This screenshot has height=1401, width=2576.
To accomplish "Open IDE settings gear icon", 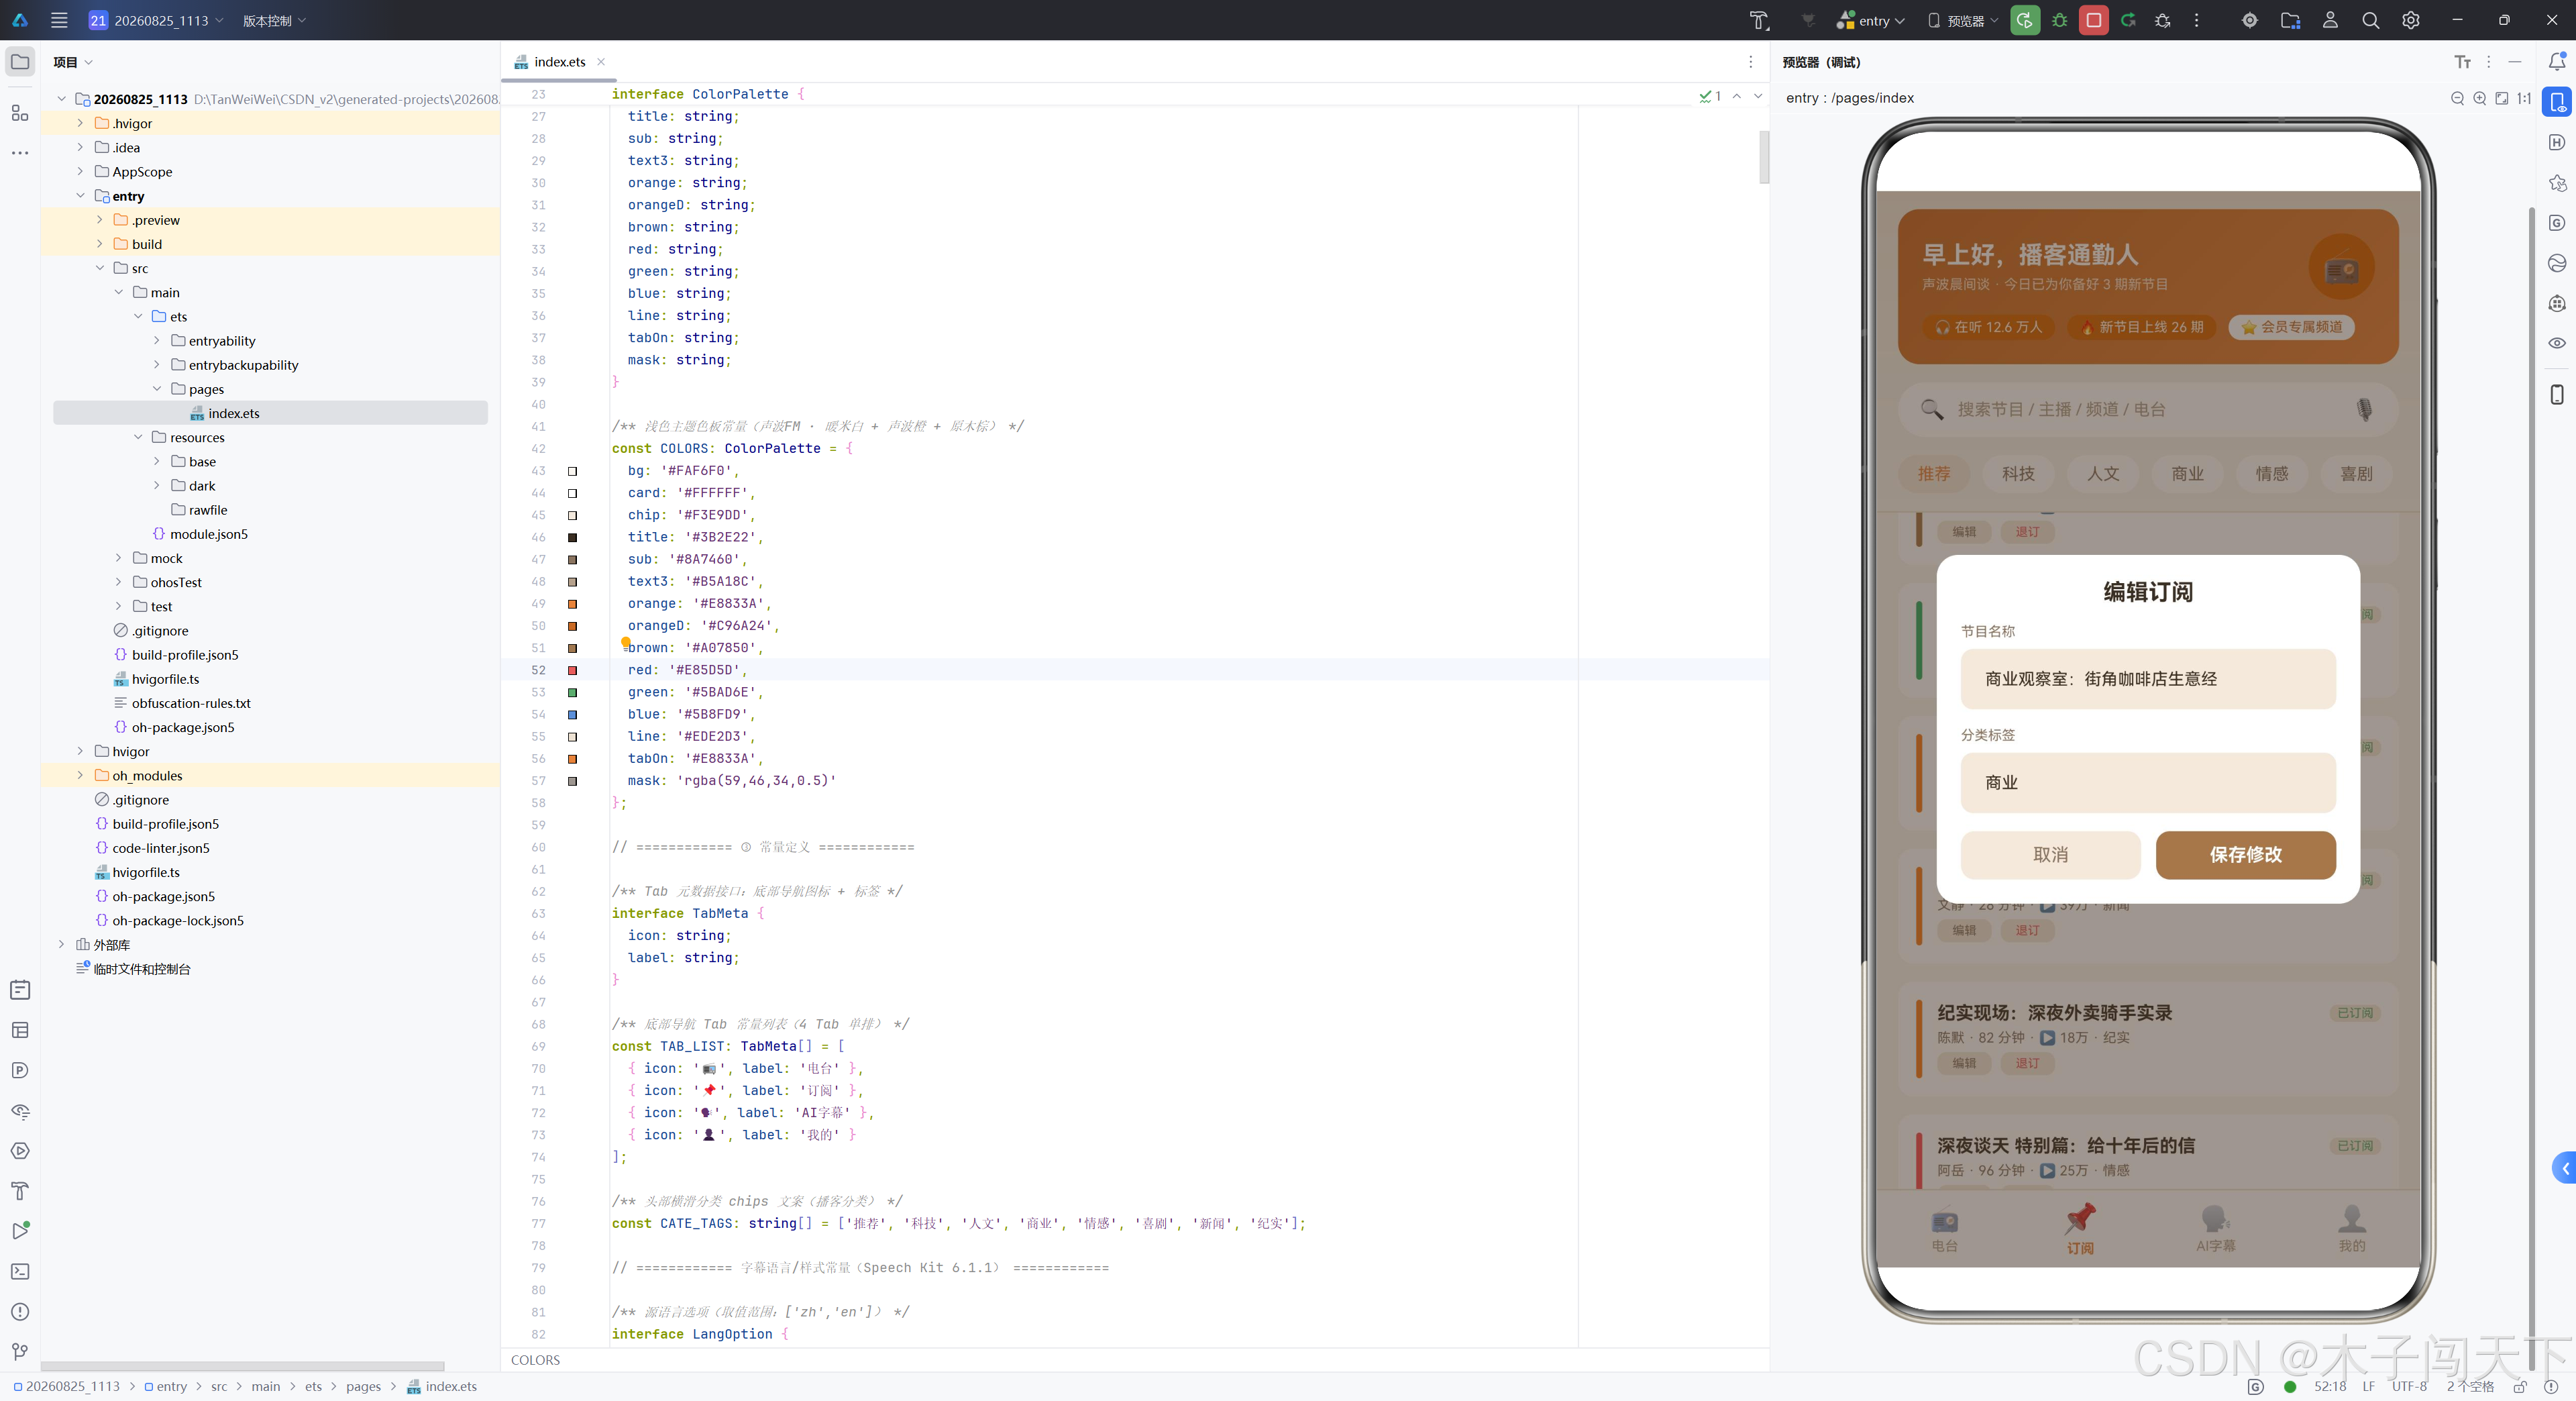I will [x=2410, y=20].
